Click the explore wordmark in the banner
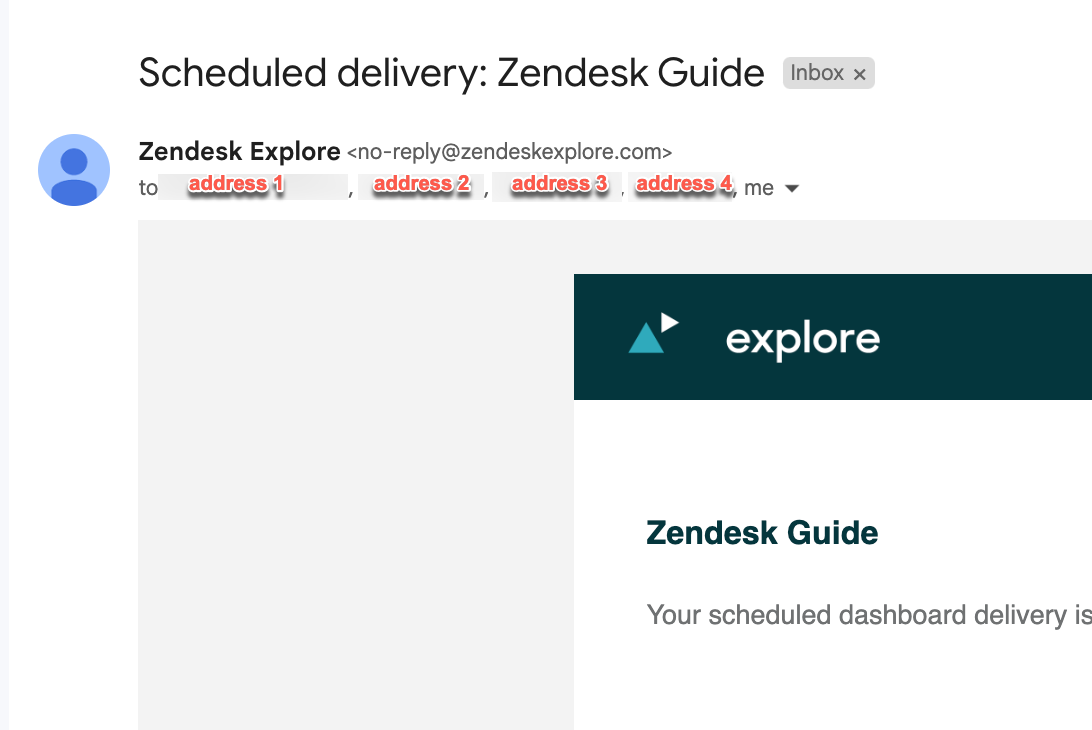 (802, 341)
